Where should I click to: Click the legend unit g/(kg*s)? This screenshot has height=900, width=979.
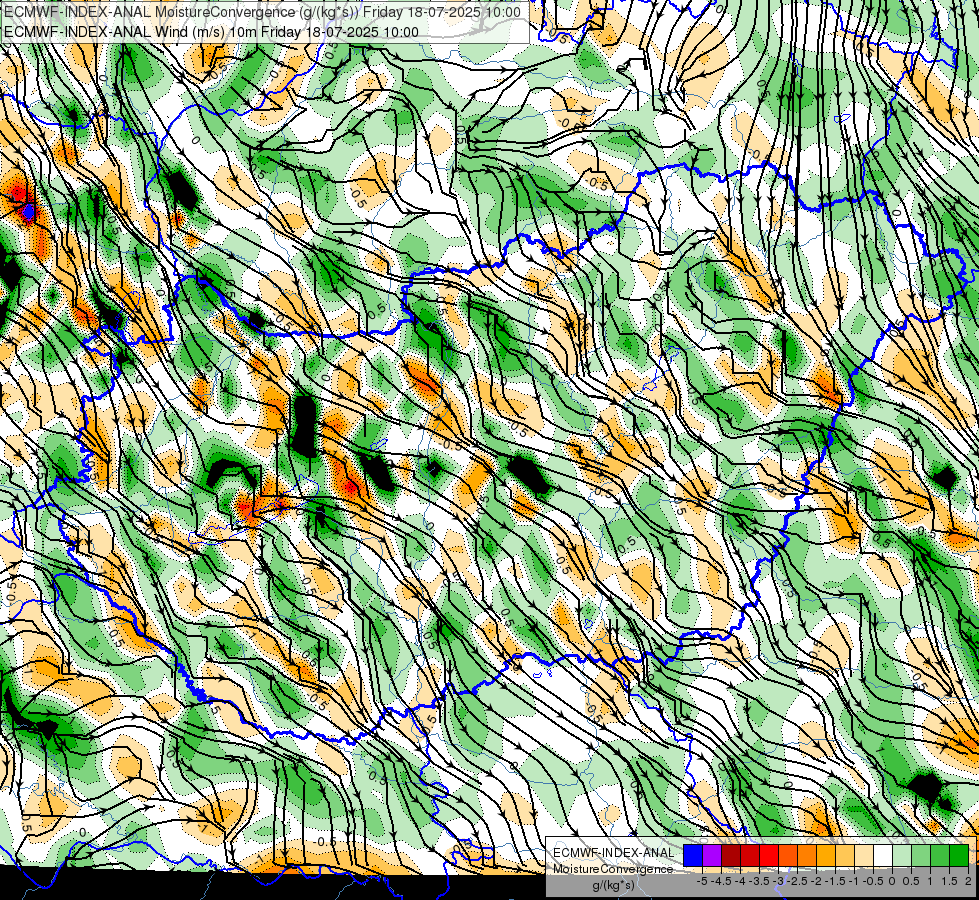pos(613,885)
